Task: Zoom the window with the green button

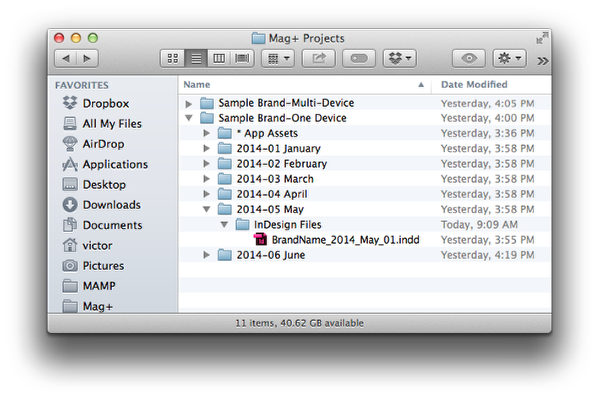Action: [93, 38]
